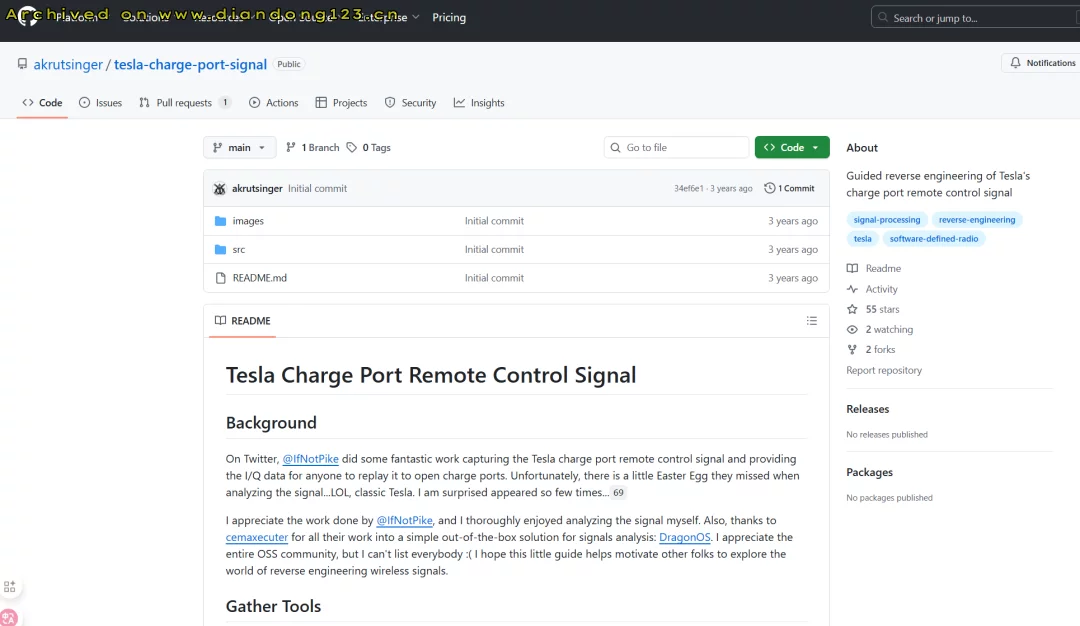Expand the main branch dropdown
The image size is (1080, 626).
click(240, 147)
